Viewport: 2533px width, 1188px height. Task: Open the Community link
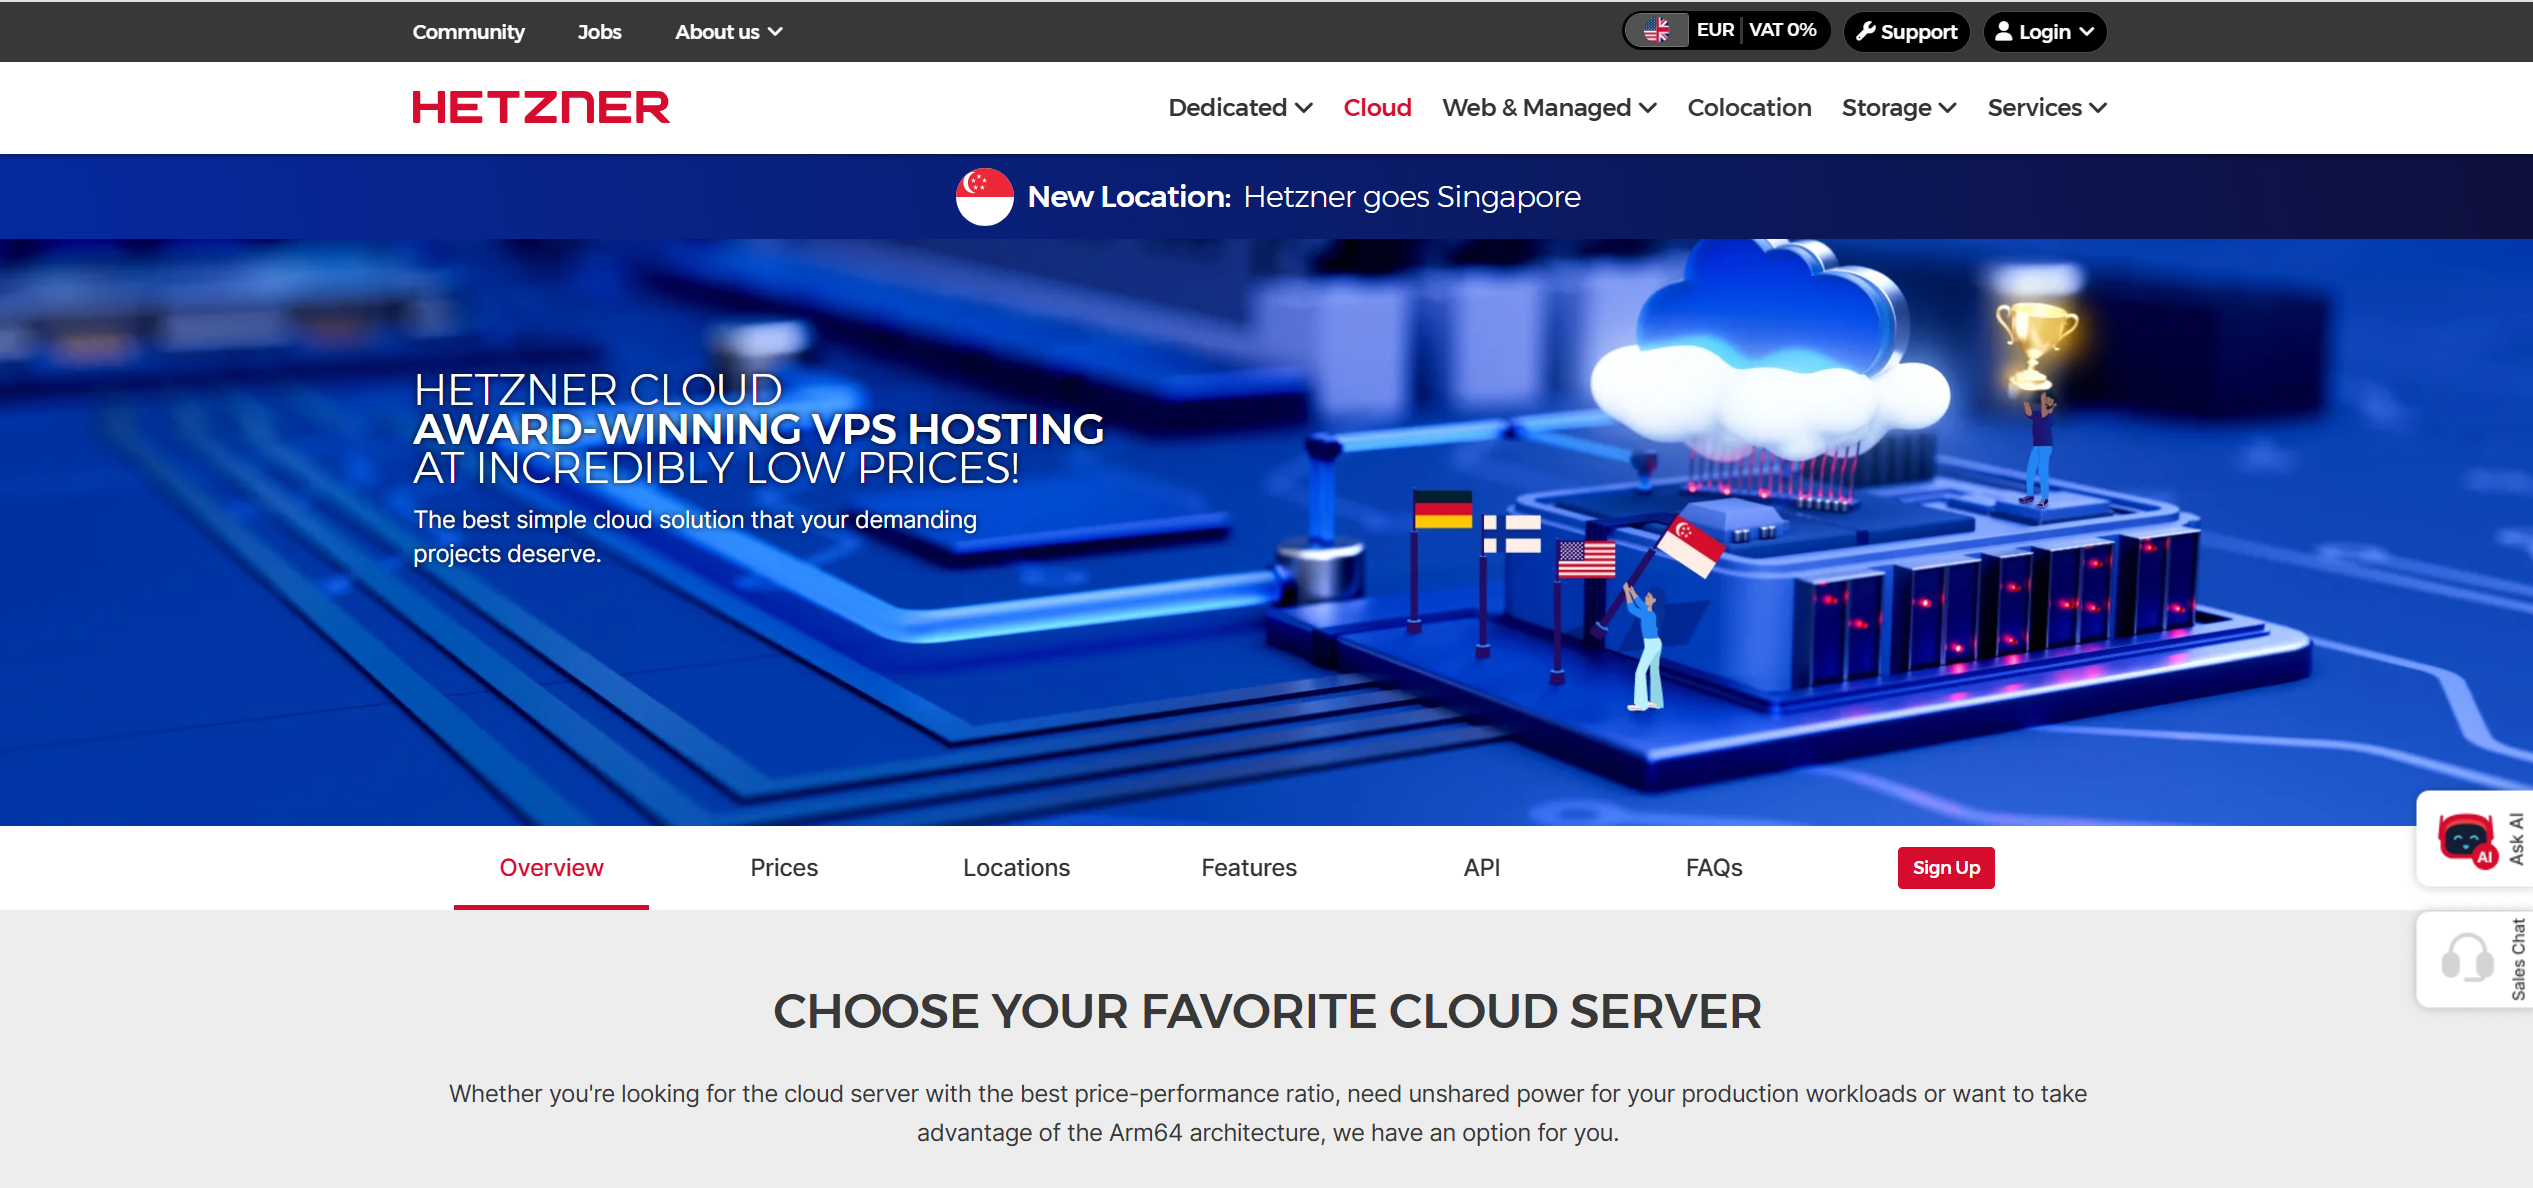pos(468,32)
